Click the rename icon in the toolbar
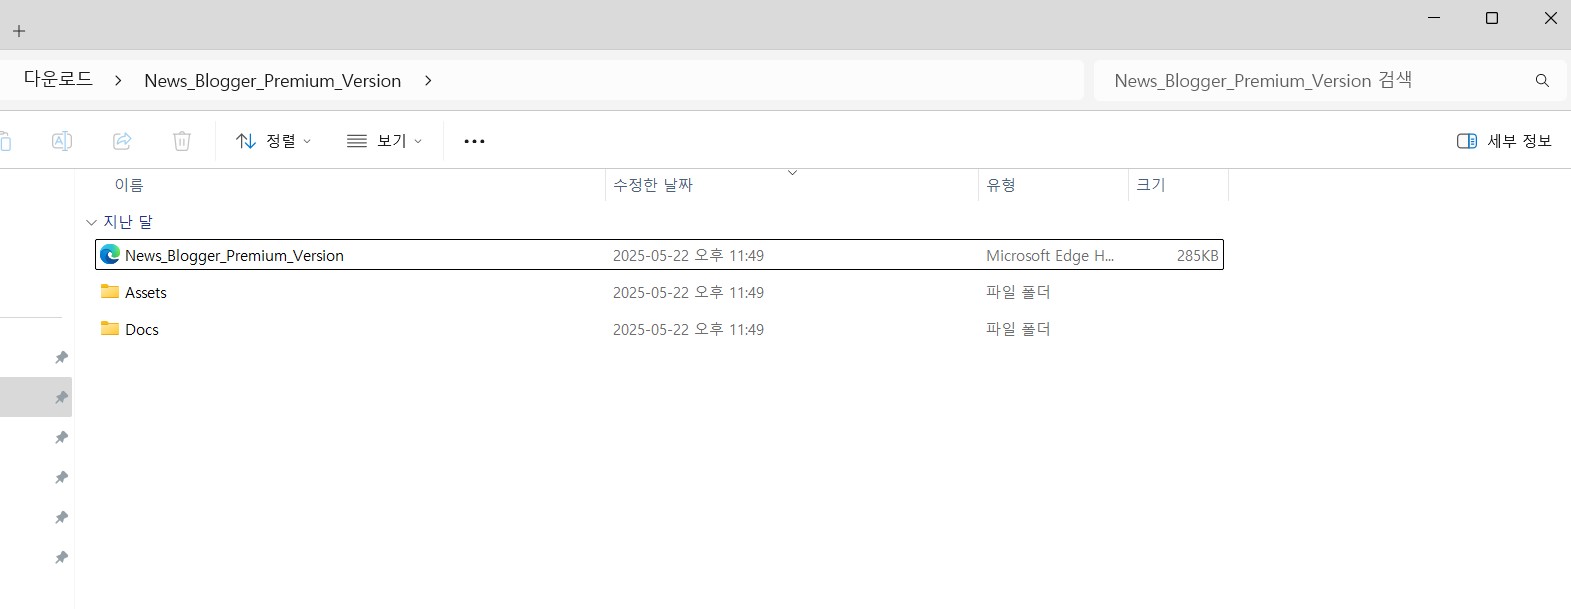 pyautogui.click(x=61, y=141)
